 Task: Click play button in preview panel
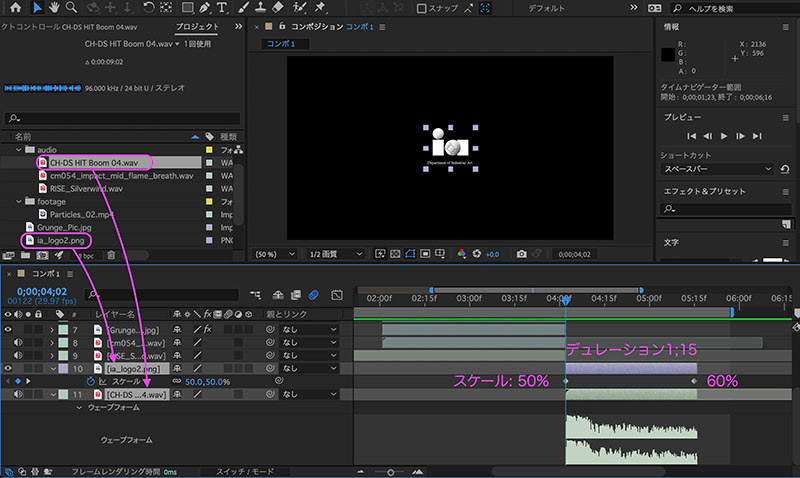(723, 136)
